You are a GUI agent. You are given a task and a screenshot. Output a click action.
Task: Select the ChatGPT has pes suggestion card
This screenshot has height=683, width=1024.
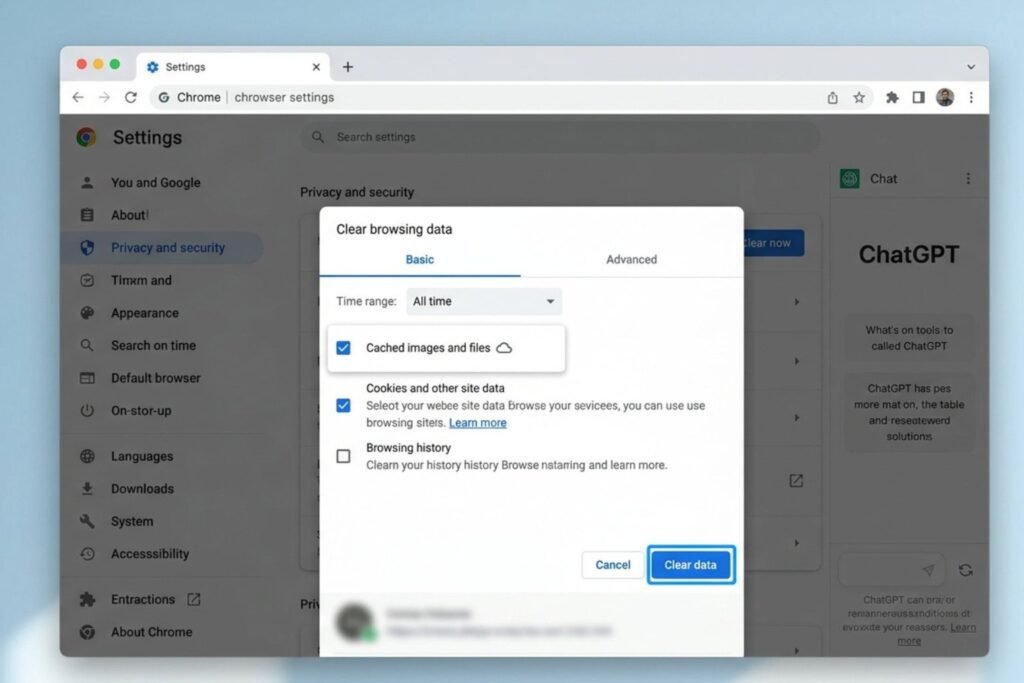click(x=909, y=412)
